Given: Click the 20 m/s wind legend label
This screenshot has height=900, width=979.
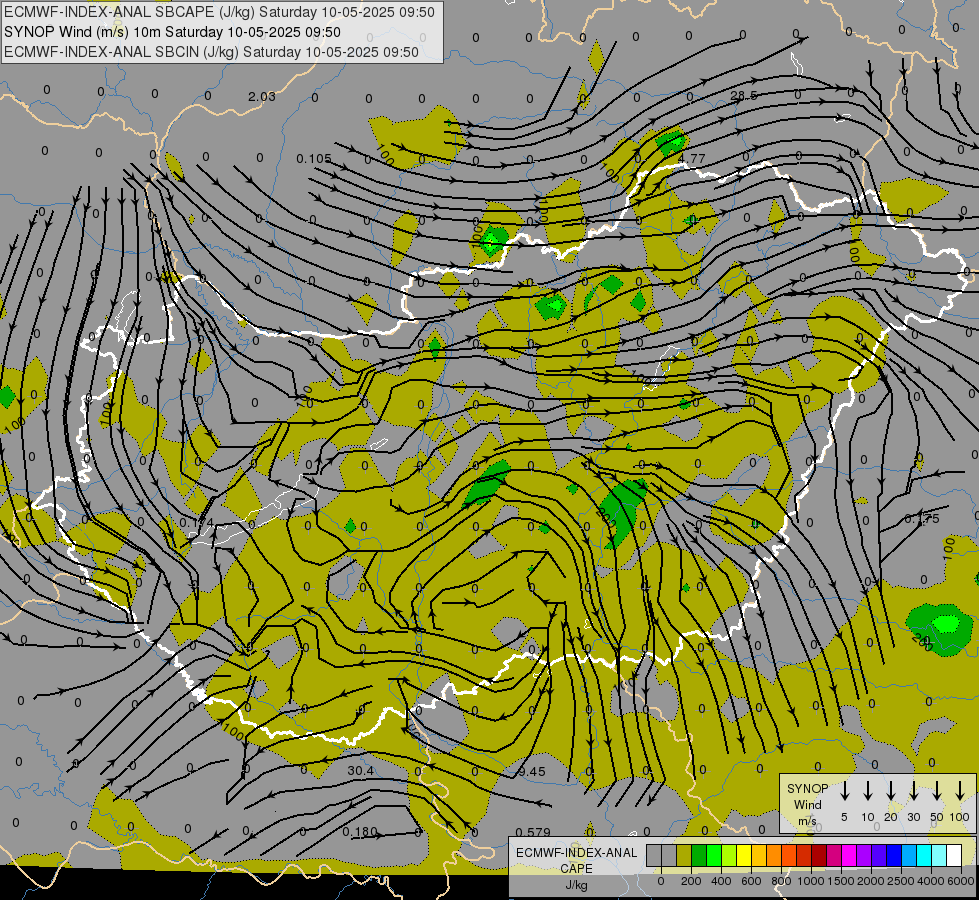Looking at the screenshot, I should [891, 817].
